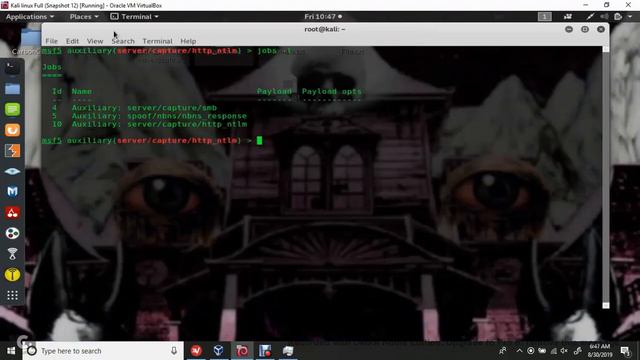Viewport: 640px width, 360px height.
Task: Click the screen recorder camera icon in top panel
Action: coord(568,17)
